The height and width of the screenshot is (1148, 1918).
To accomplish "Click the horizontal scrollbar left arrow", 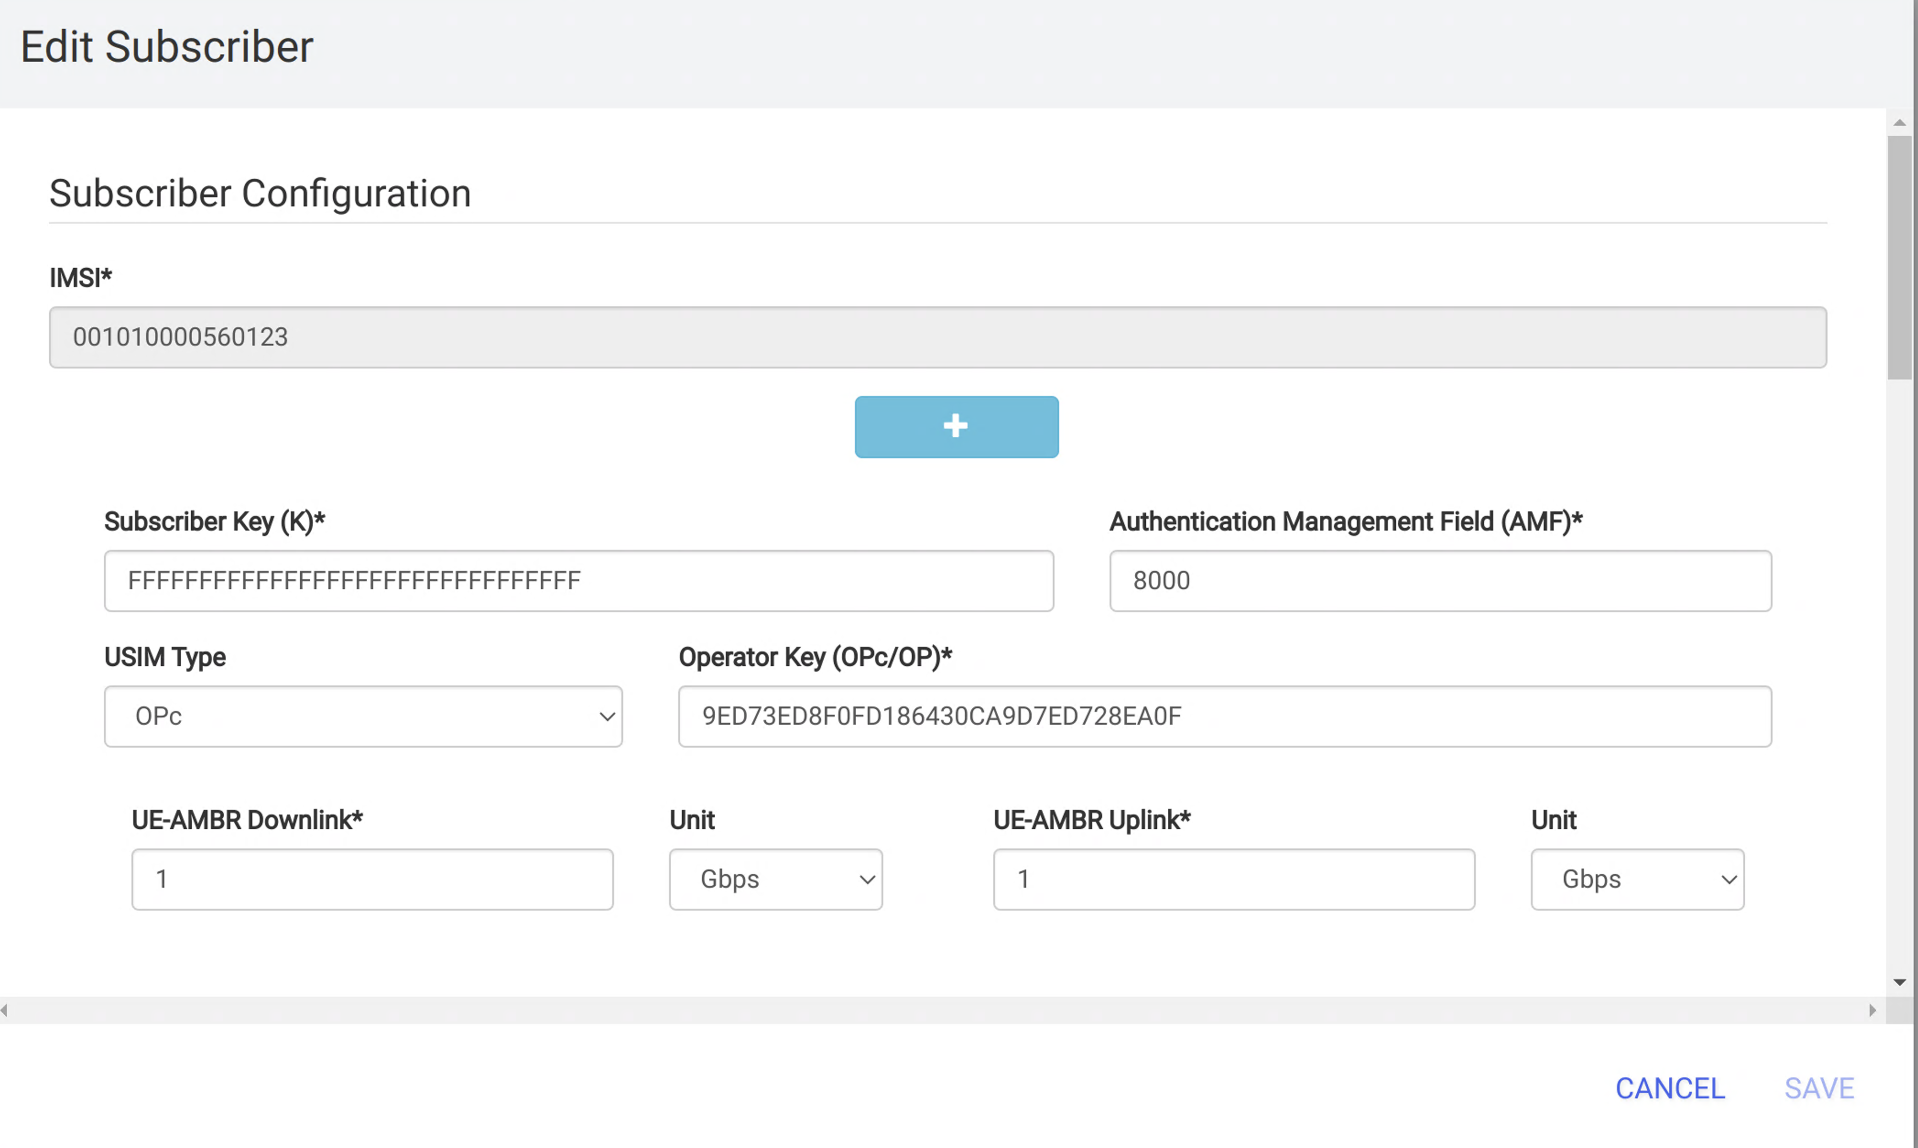I will (x=5, y=1010).
